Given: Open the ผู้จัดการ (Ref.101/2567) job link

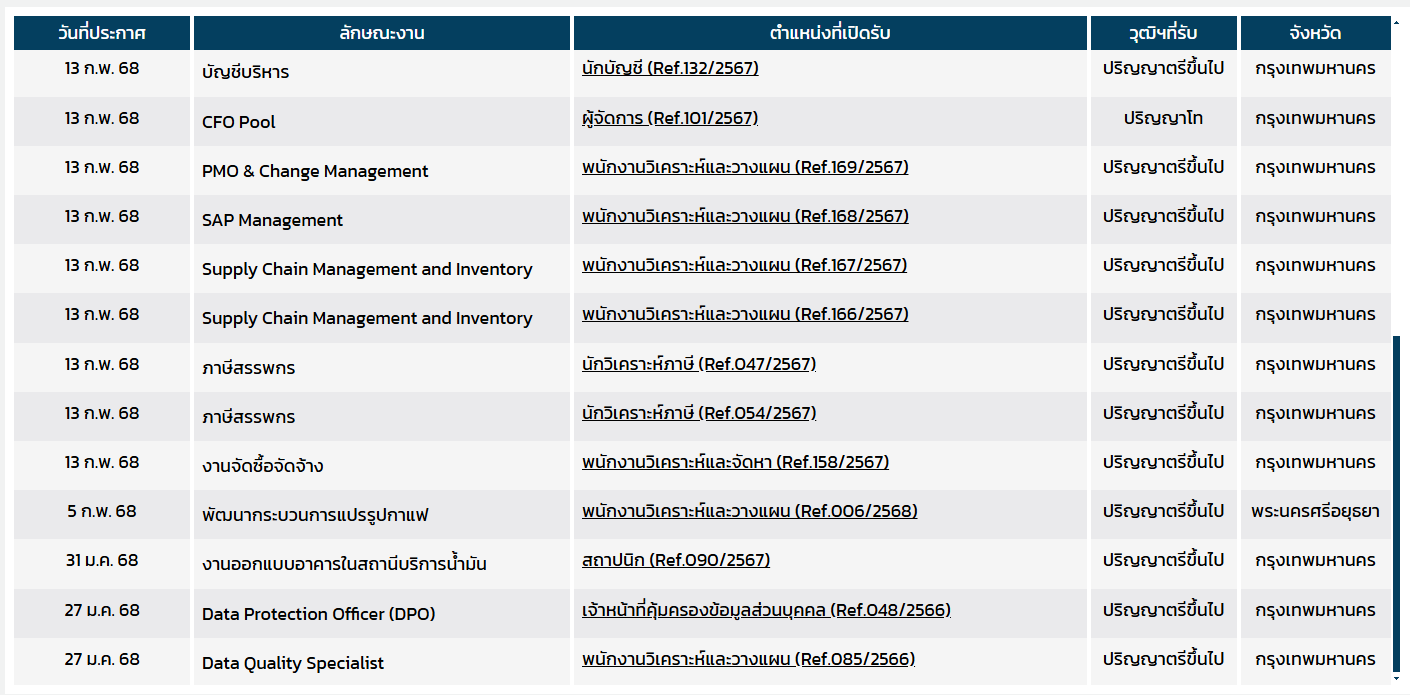Looking at the screenshot, I should pos(670,118).
